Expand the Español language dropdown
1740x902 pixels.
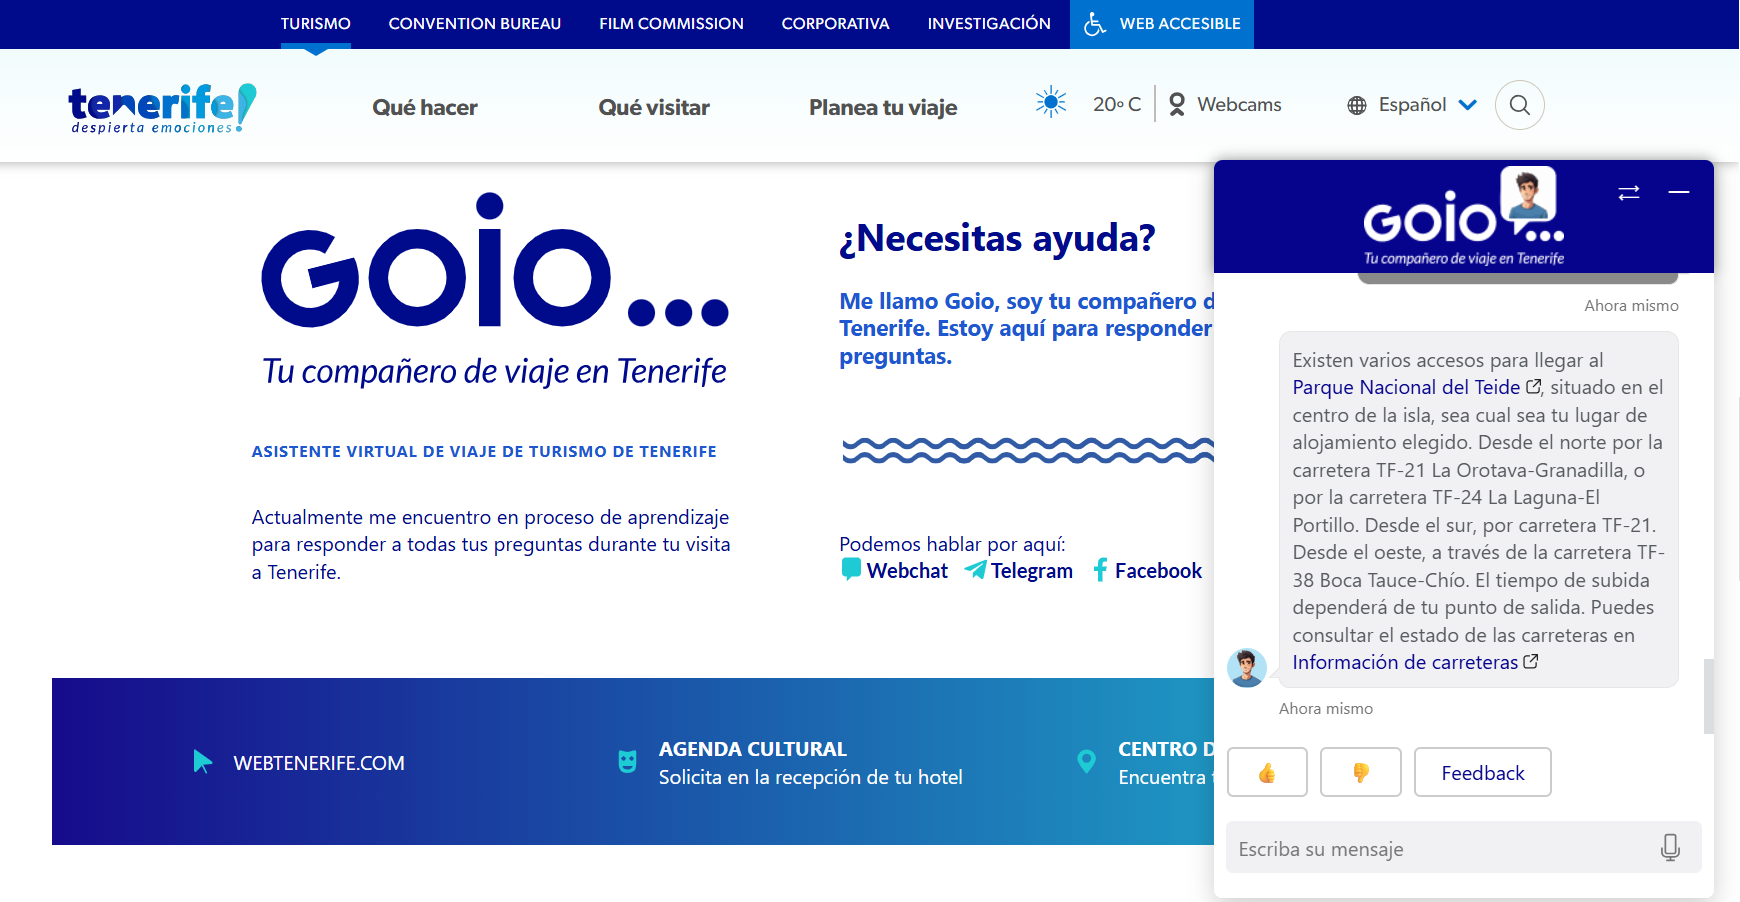click(1412, 105)
